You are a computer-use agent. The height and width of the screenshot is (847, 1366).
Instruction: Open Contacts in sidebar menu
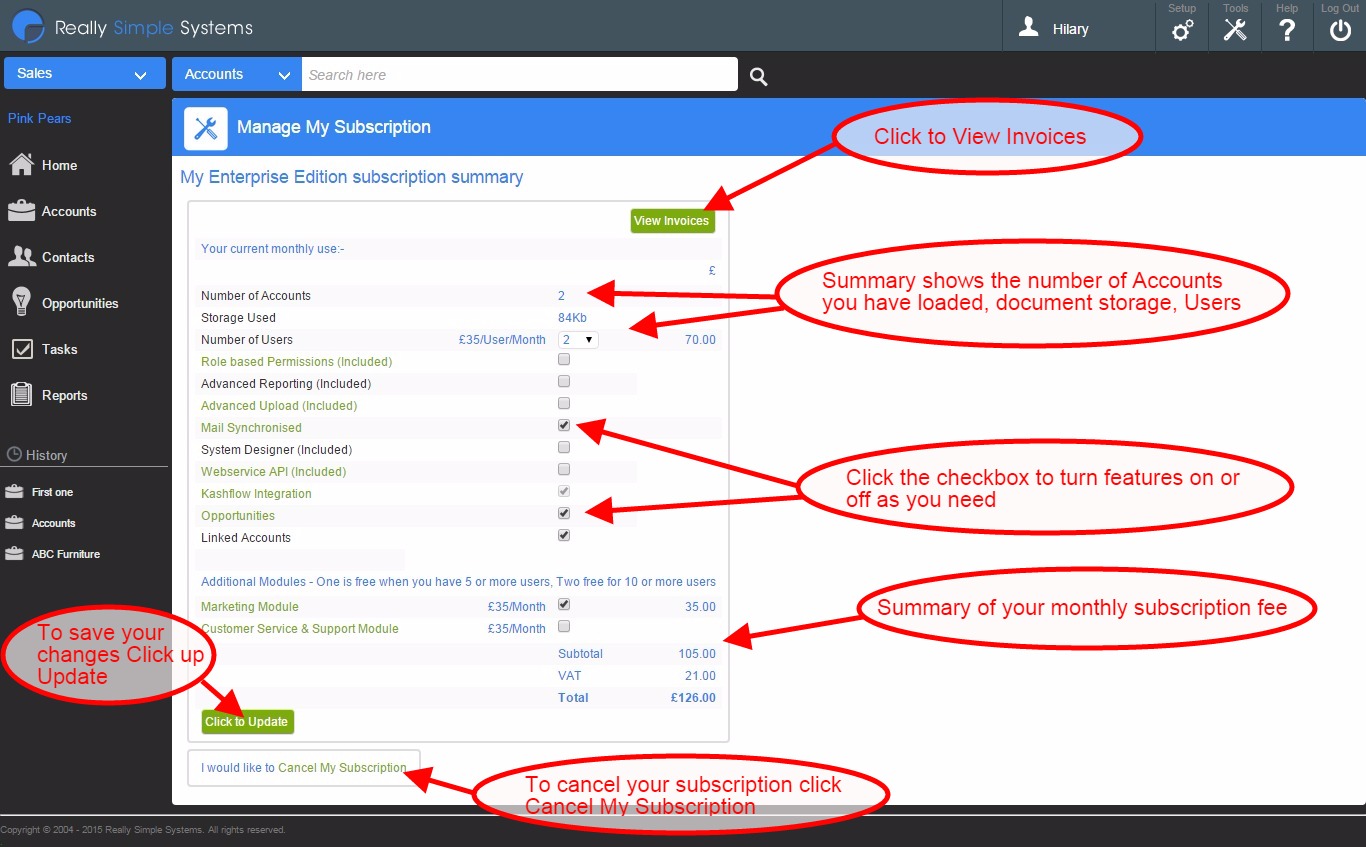(68, 257)
